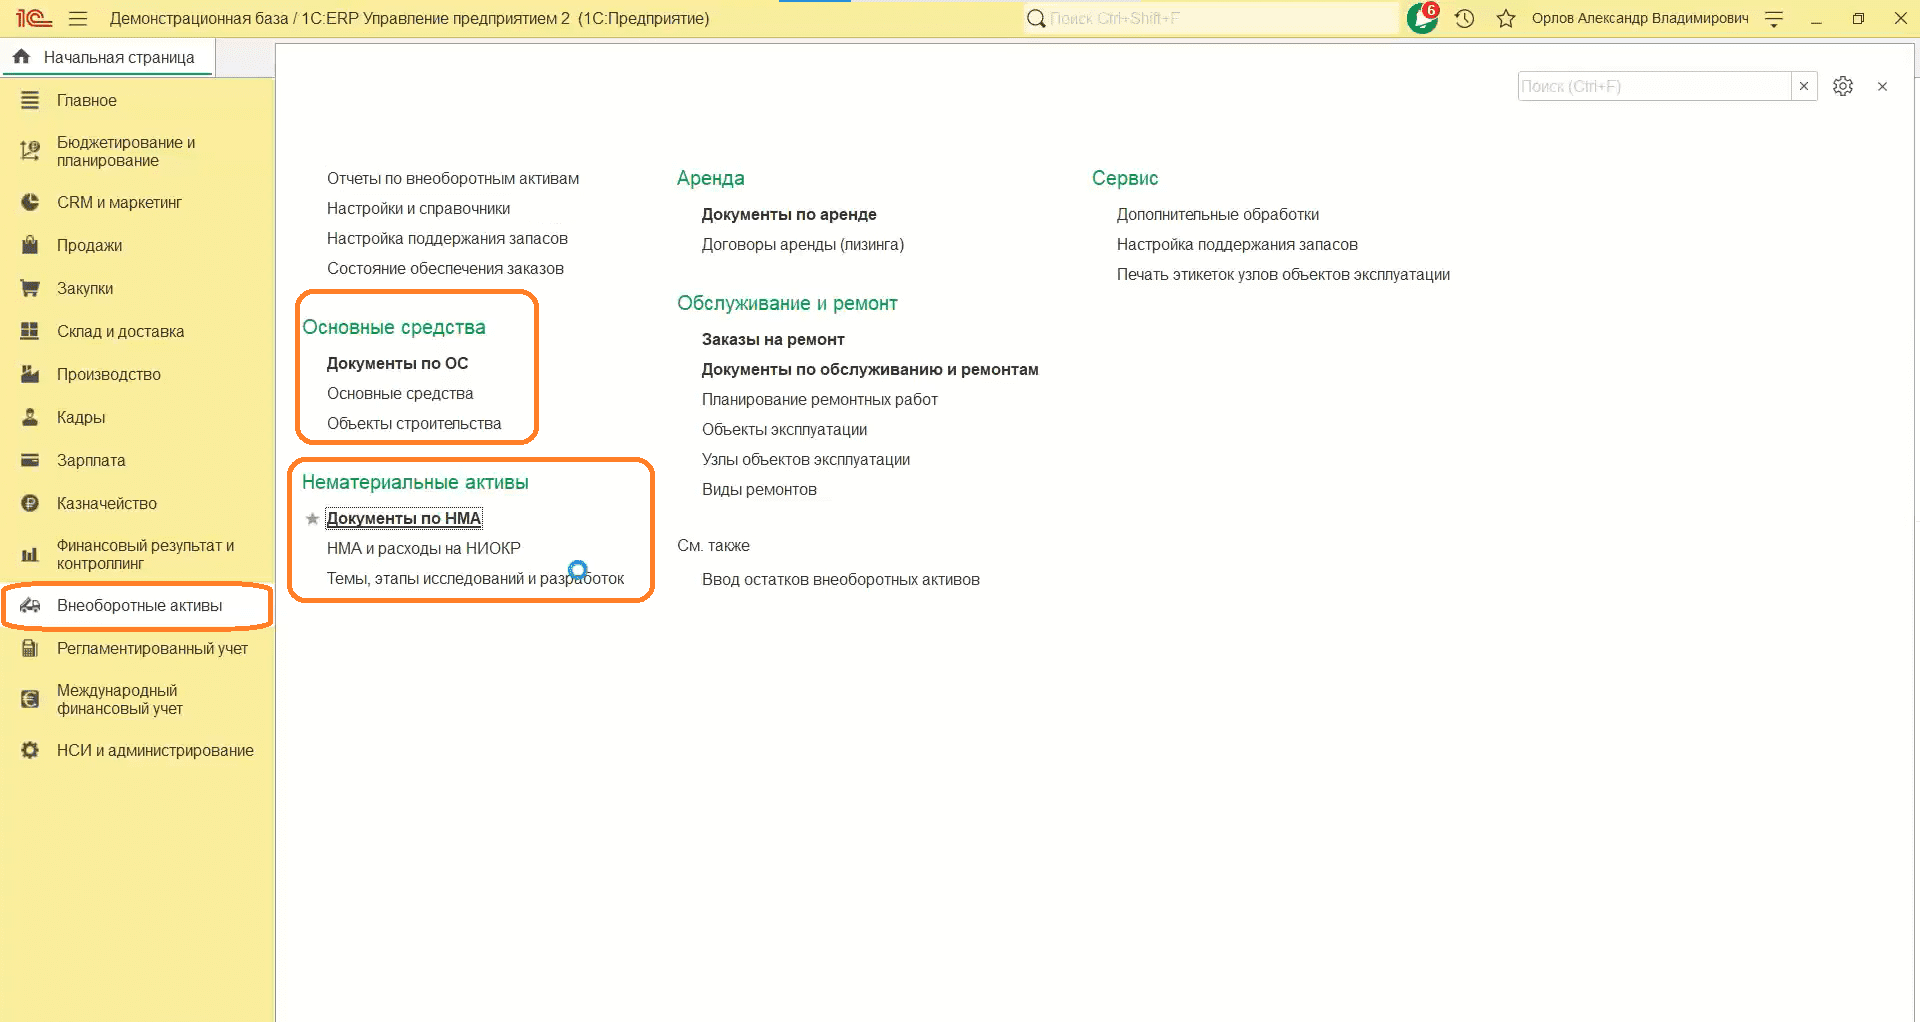The width and height of the screenshot is (1920, 1022).
Task: Open the Продажи section
Action: pyautogui.click(x=89, y=245)
